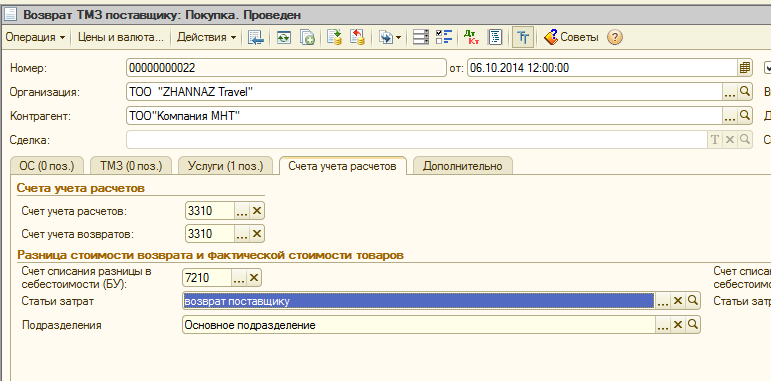This screenshot has width=771, height=381.
Task: Open Советы tips
Action: tap(571, 37)
